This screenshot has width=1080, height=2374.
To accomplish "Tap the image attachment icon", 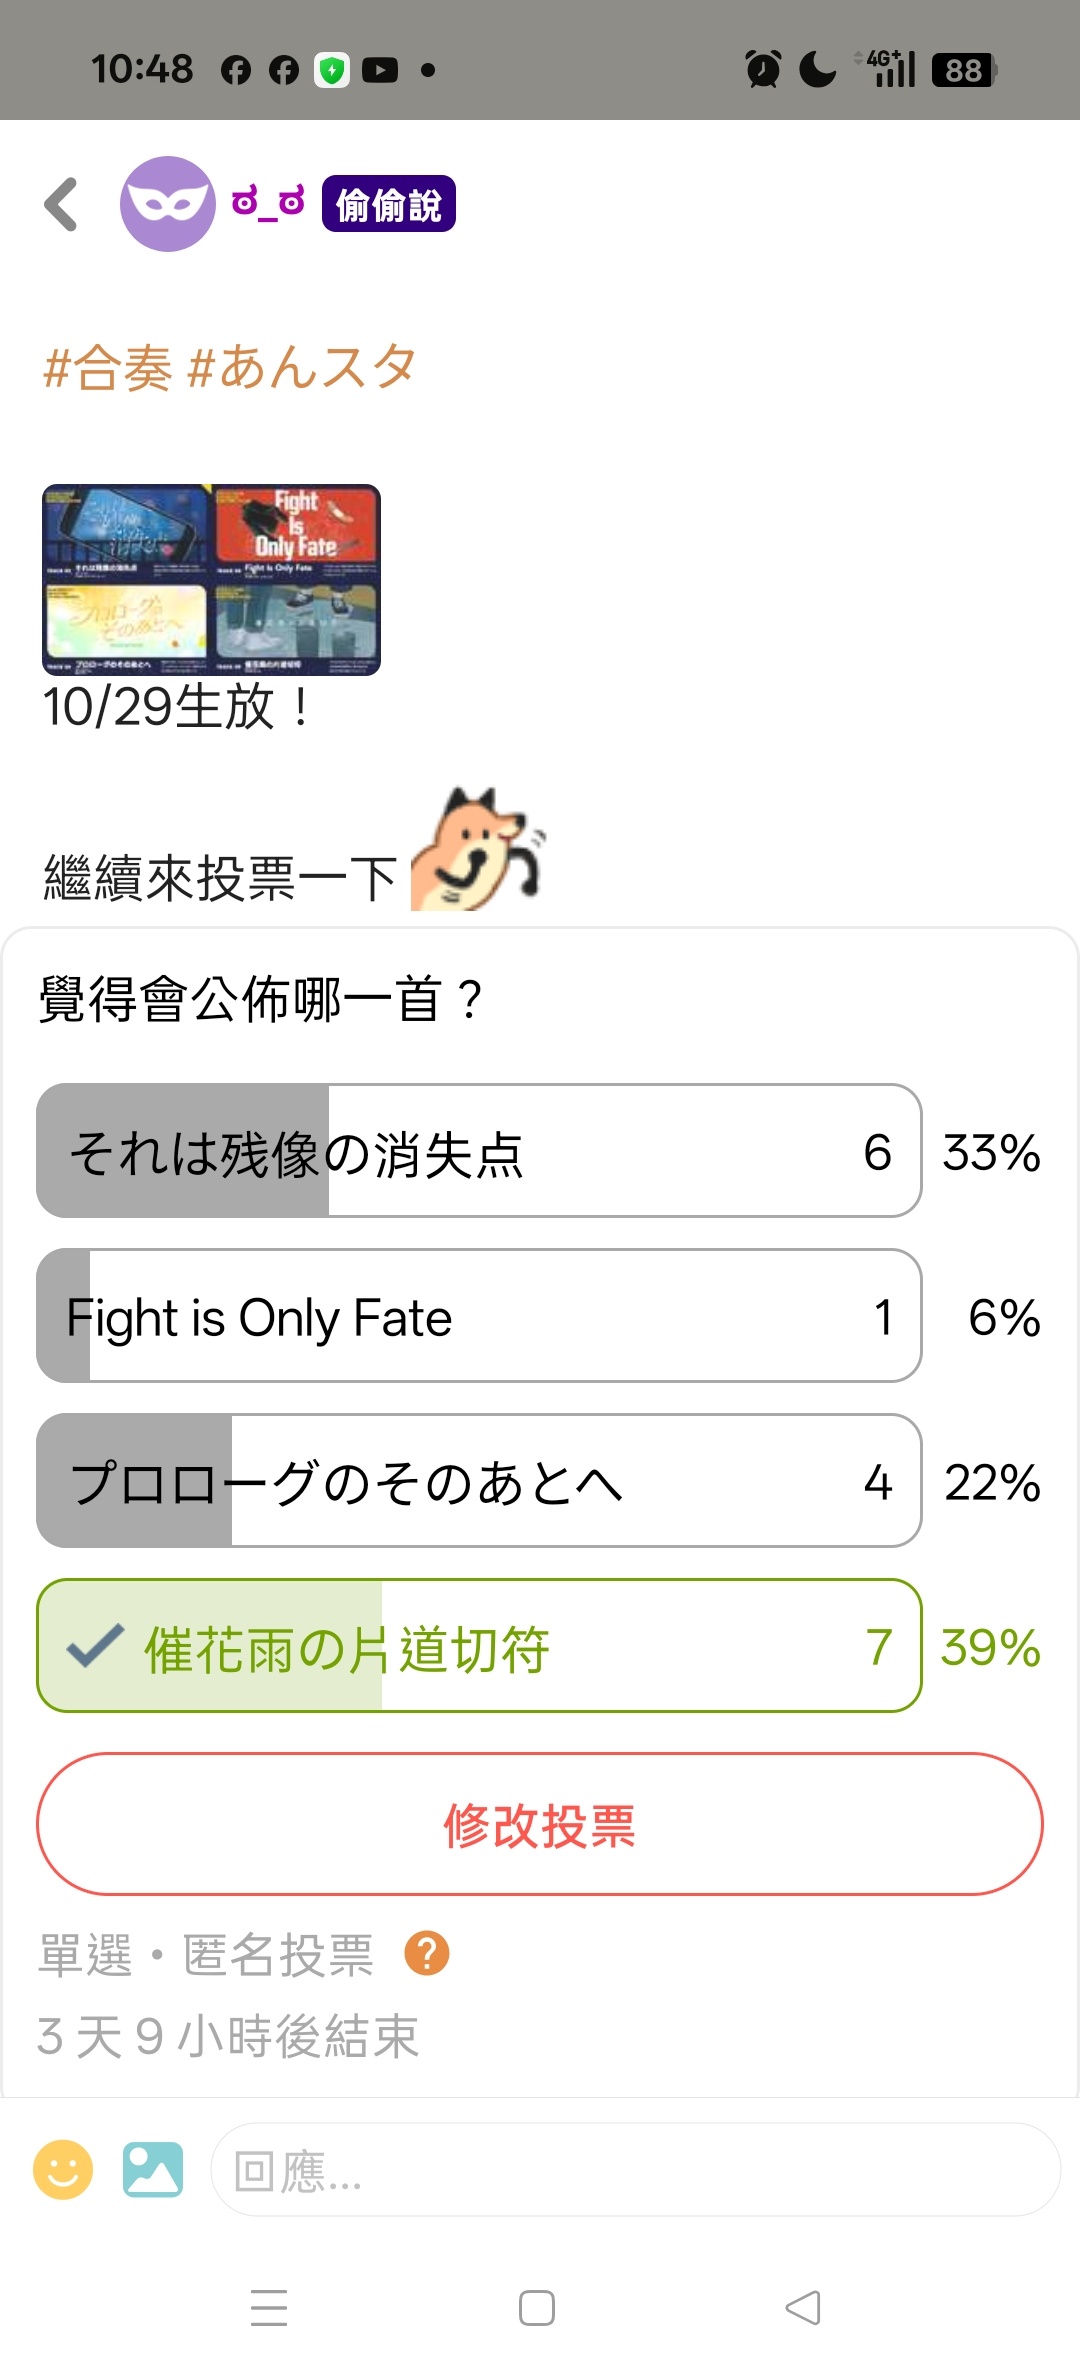I will point(153,2170).
